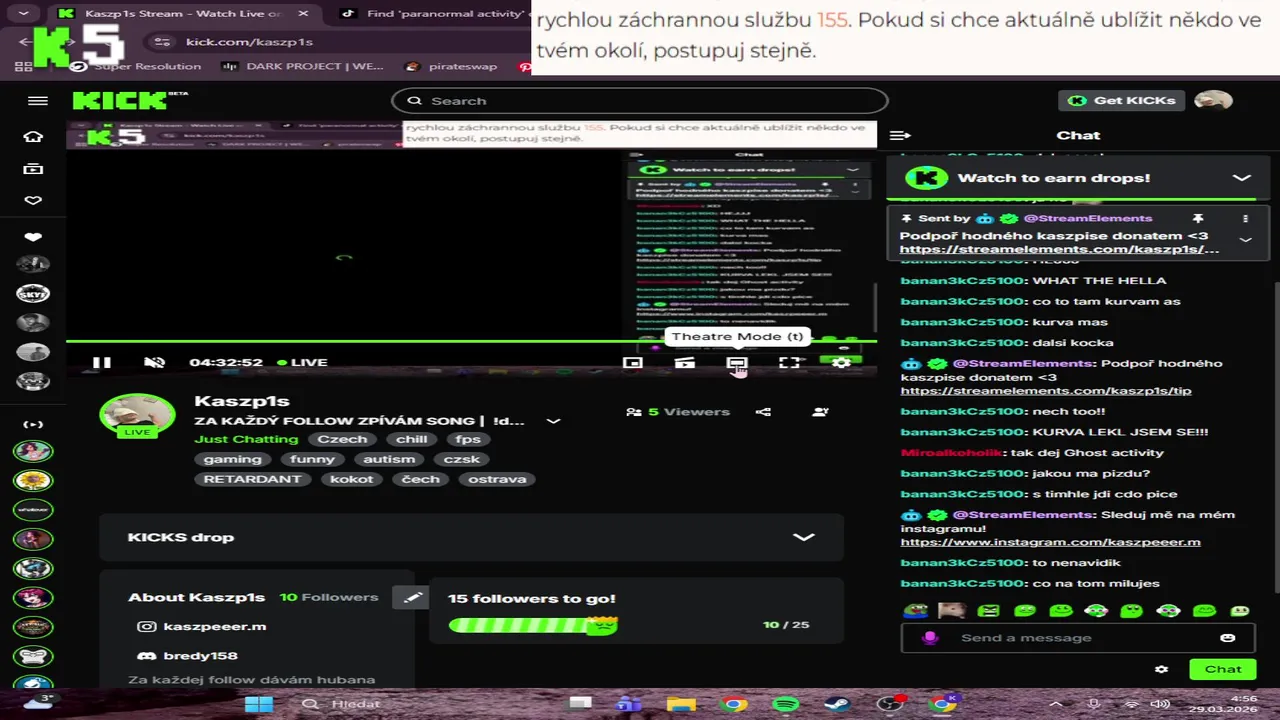
Task: Open pirateswap bookmark
Action: [x=451, y=66]
